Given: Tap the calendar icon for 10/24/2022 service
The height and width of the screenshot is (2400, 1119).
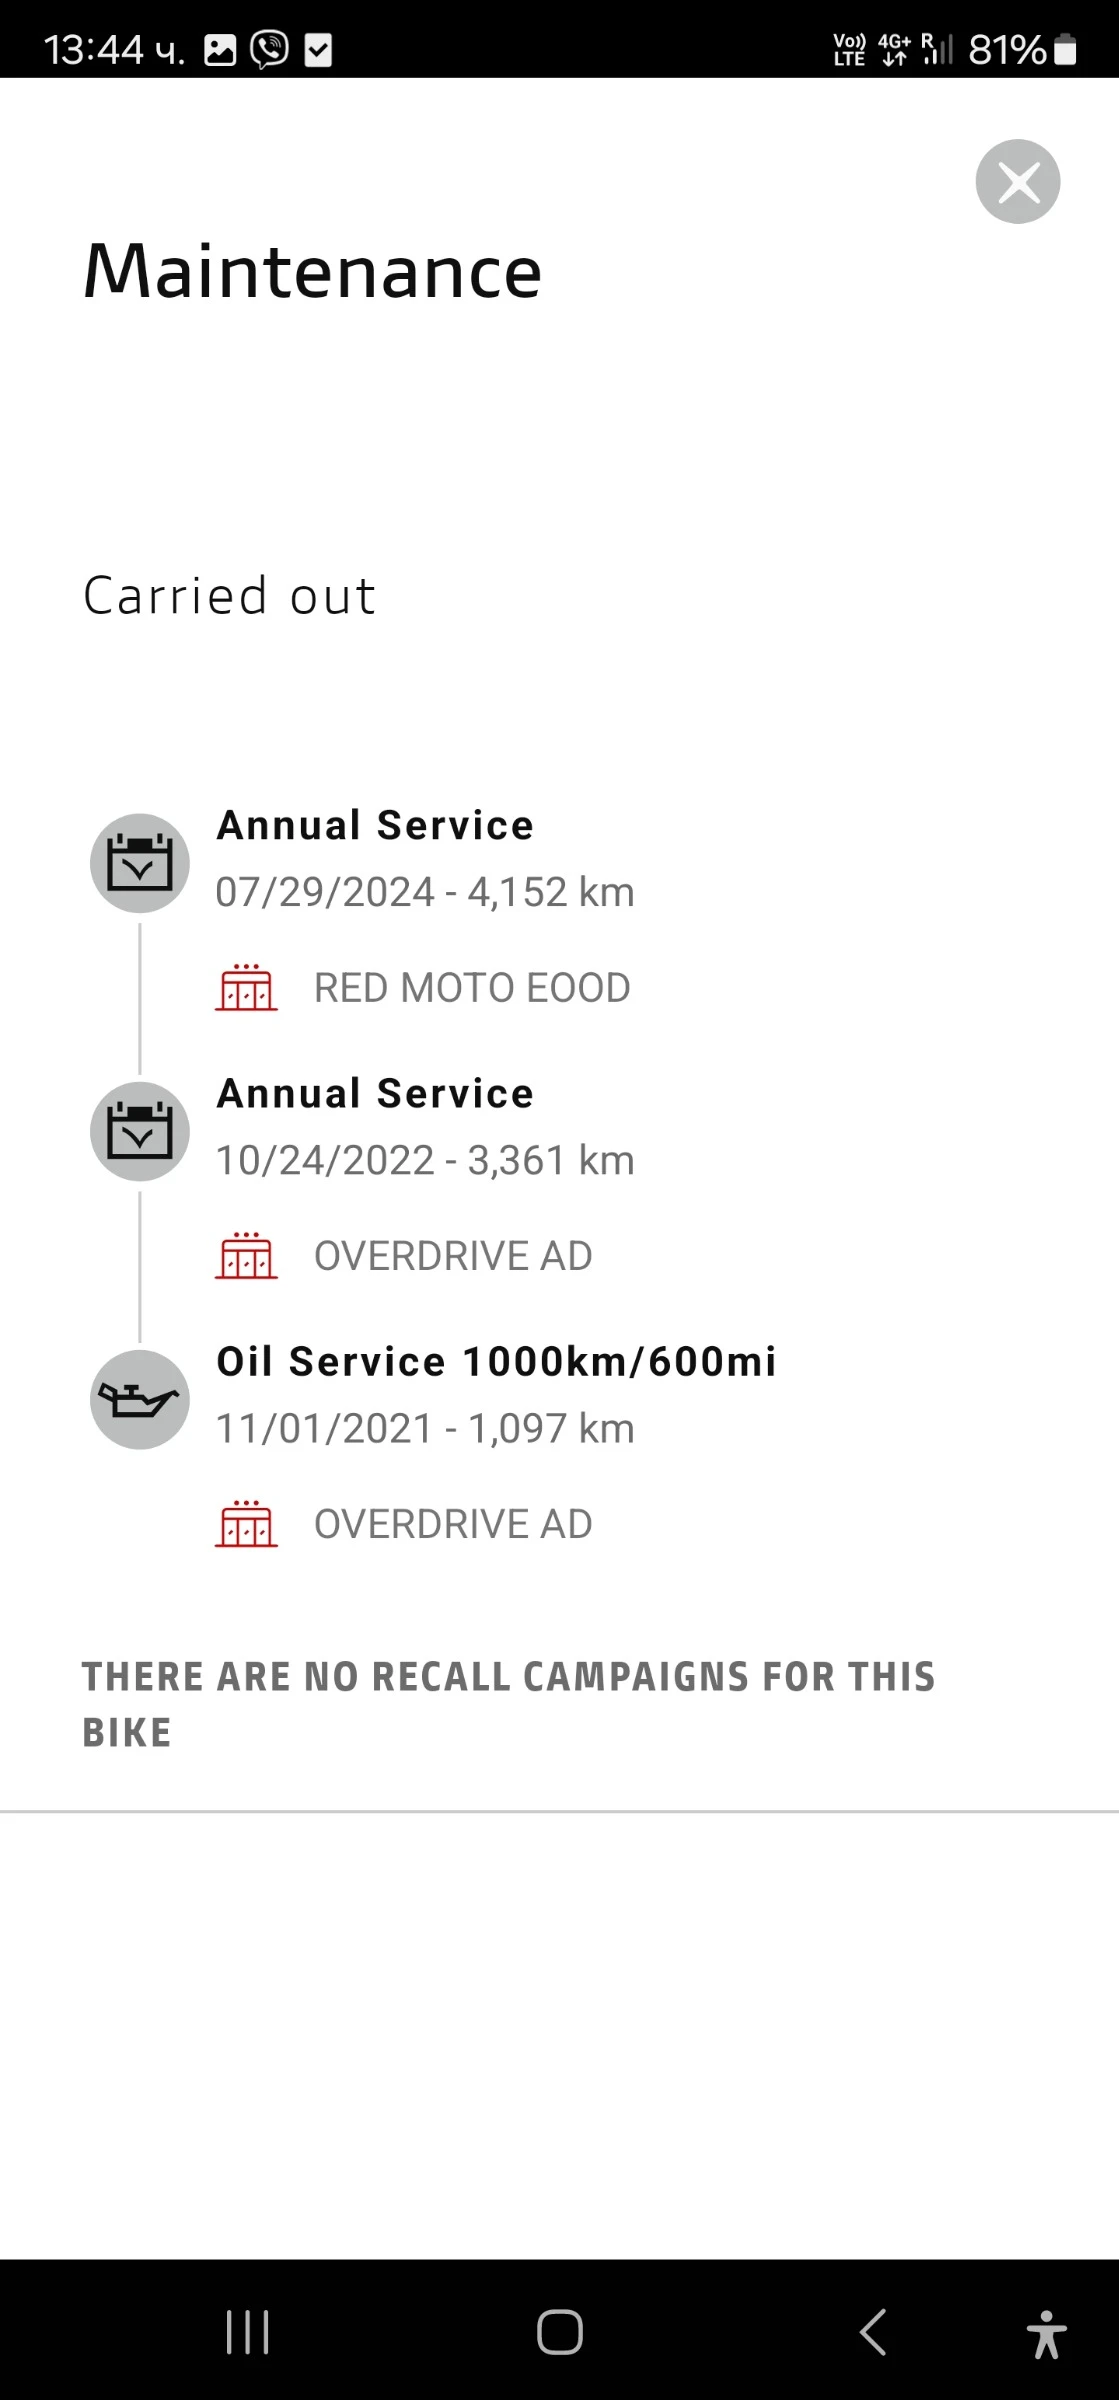Looking at the screenshot, I should 140,1131.
